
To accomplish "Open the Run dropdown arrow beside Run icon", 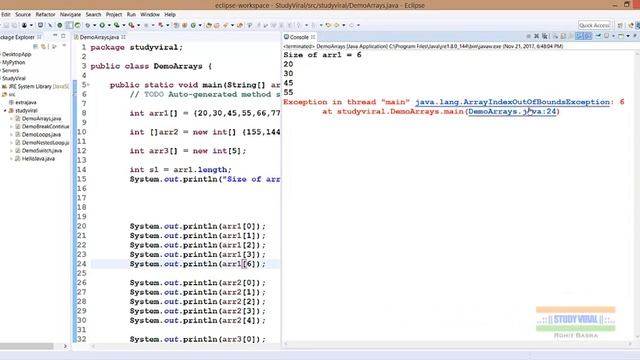I will [109, 25].
